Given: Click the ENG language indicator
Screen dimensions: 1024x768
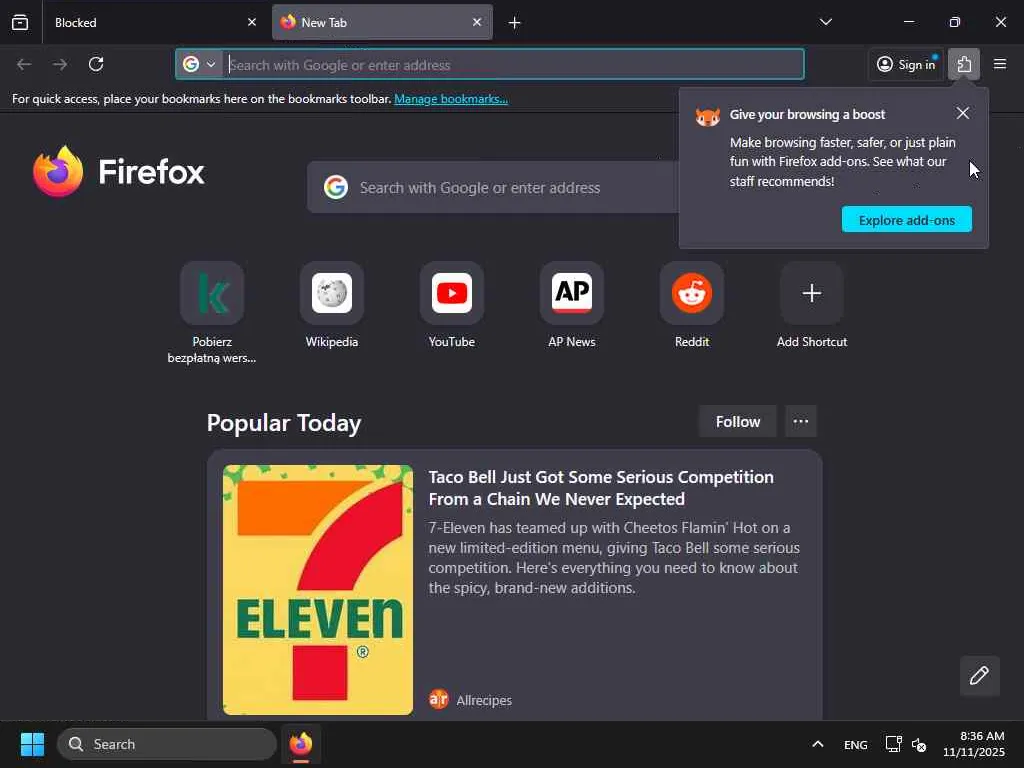Looking at the screenshot, I should [x=856, y=744].
